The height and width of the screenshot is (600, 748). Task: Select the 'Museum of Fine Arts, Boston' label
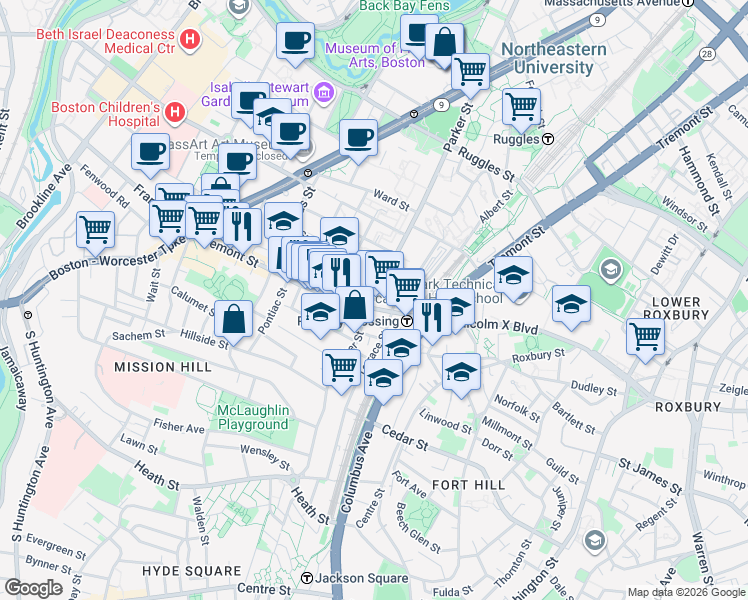coord(375,55)
